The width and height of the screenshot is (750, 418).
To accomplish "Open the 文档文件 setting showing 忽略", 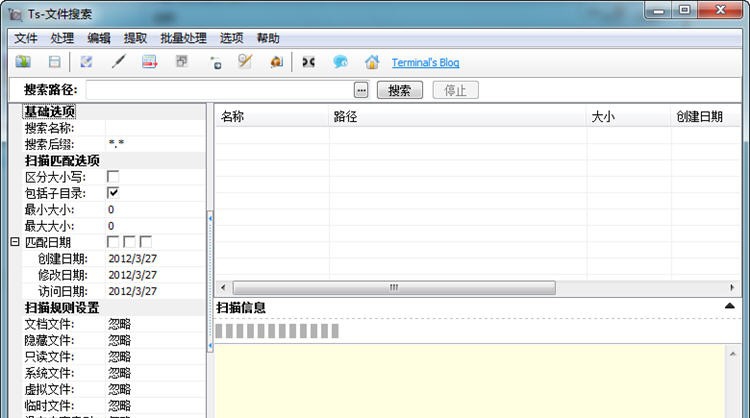I will 155,324.
